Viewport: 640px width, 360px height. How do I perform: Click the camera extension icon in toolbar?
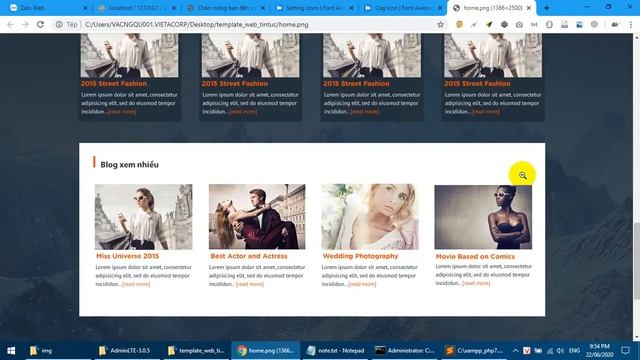(x=519, y=24)
